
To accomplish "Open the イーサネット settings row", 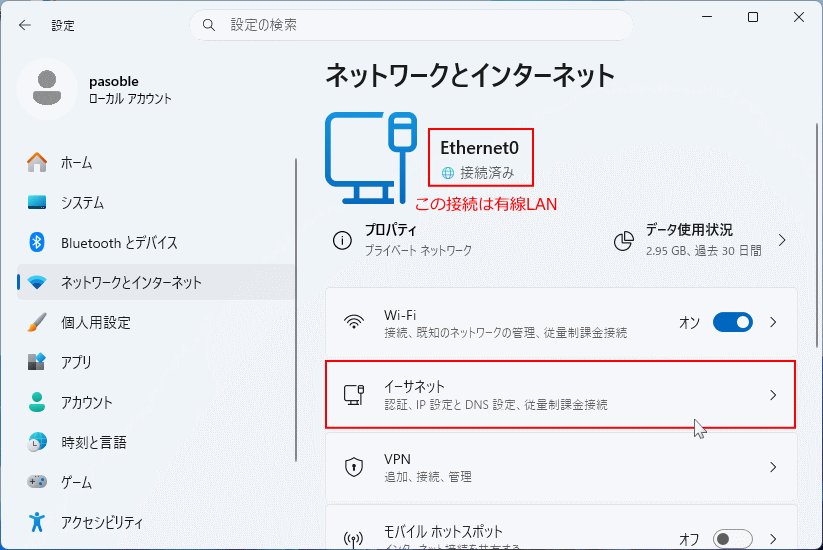I will (561, 395).
